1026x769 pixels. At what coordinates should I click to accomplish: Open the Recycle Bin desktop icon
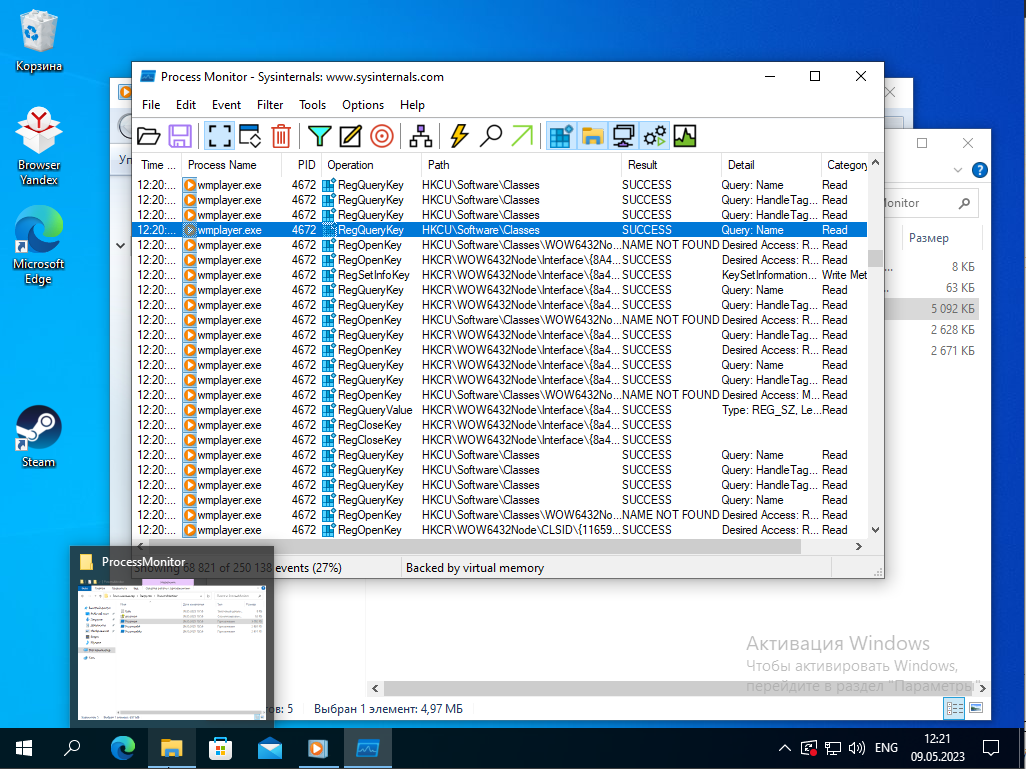point(39,41)
